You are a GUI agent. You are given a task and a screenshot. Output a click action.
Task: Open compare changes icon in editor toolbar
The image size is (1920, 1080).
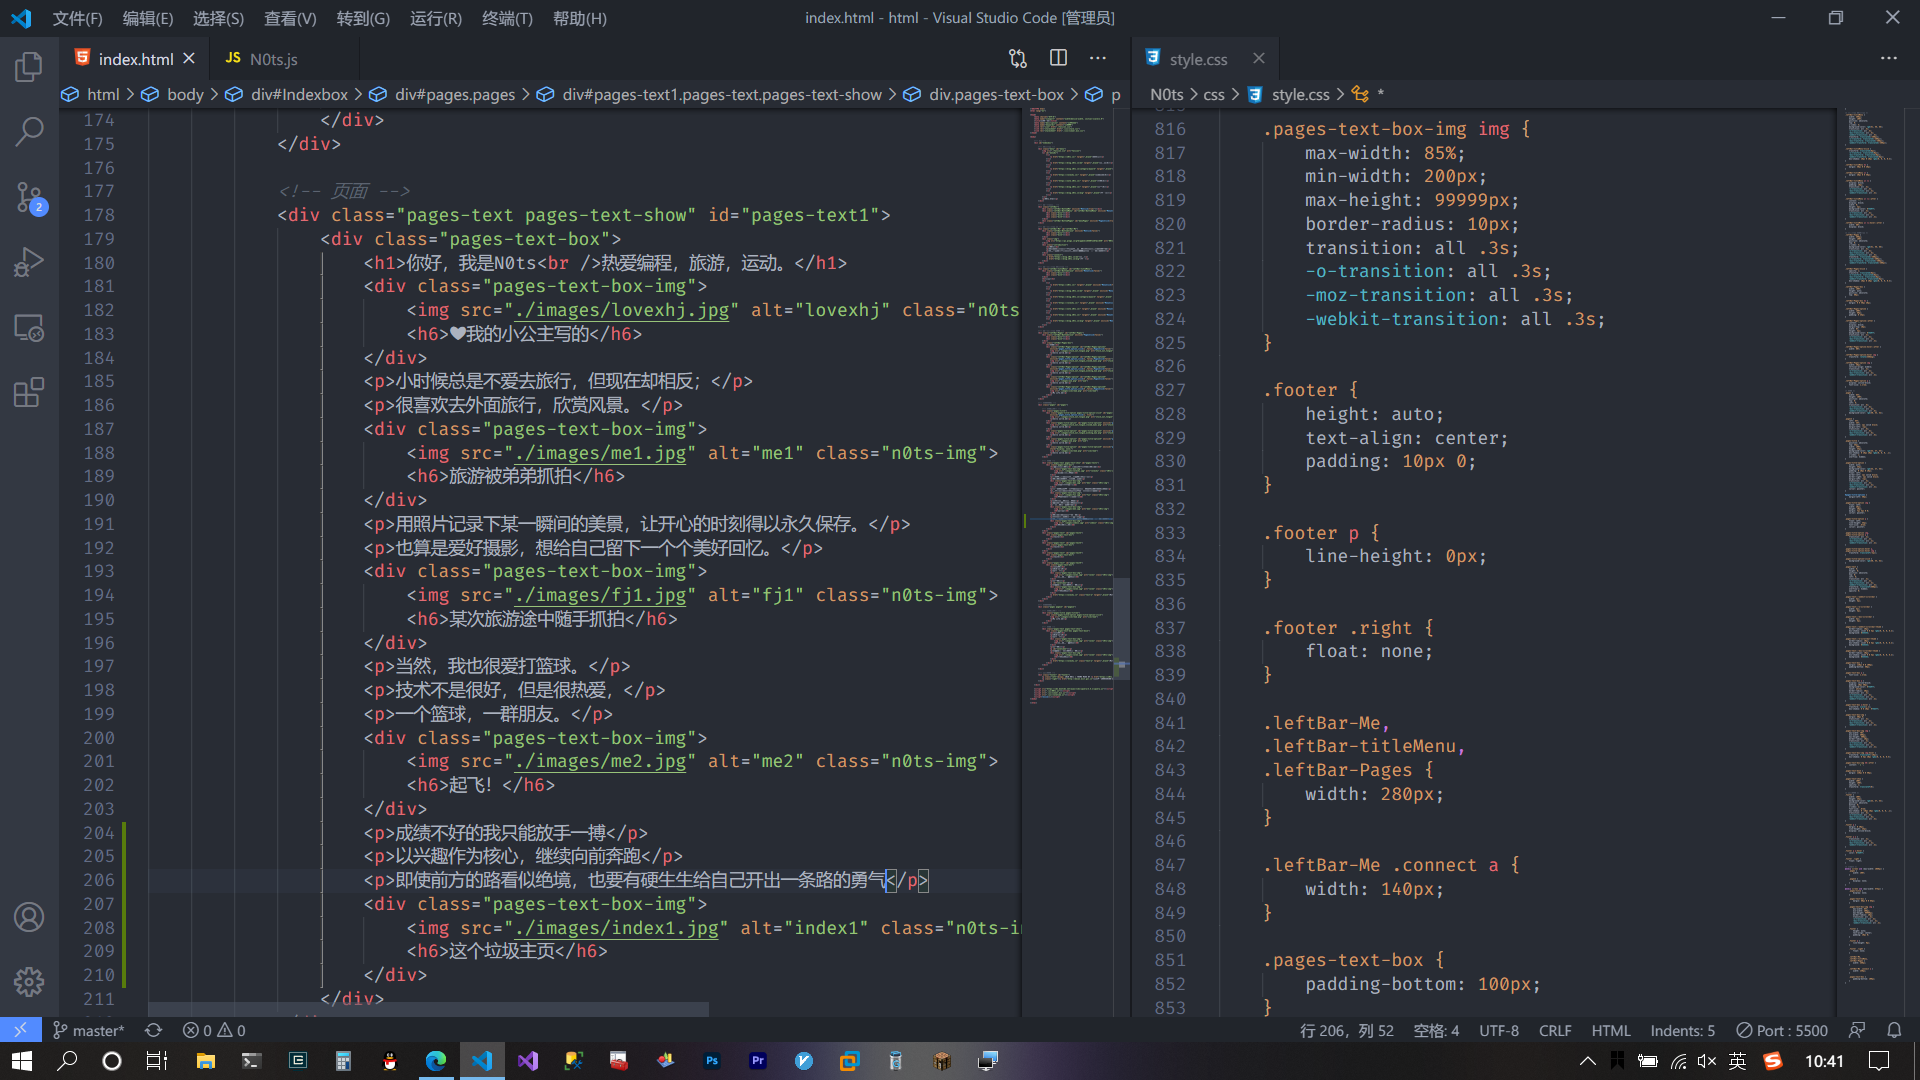[1018, 58]
